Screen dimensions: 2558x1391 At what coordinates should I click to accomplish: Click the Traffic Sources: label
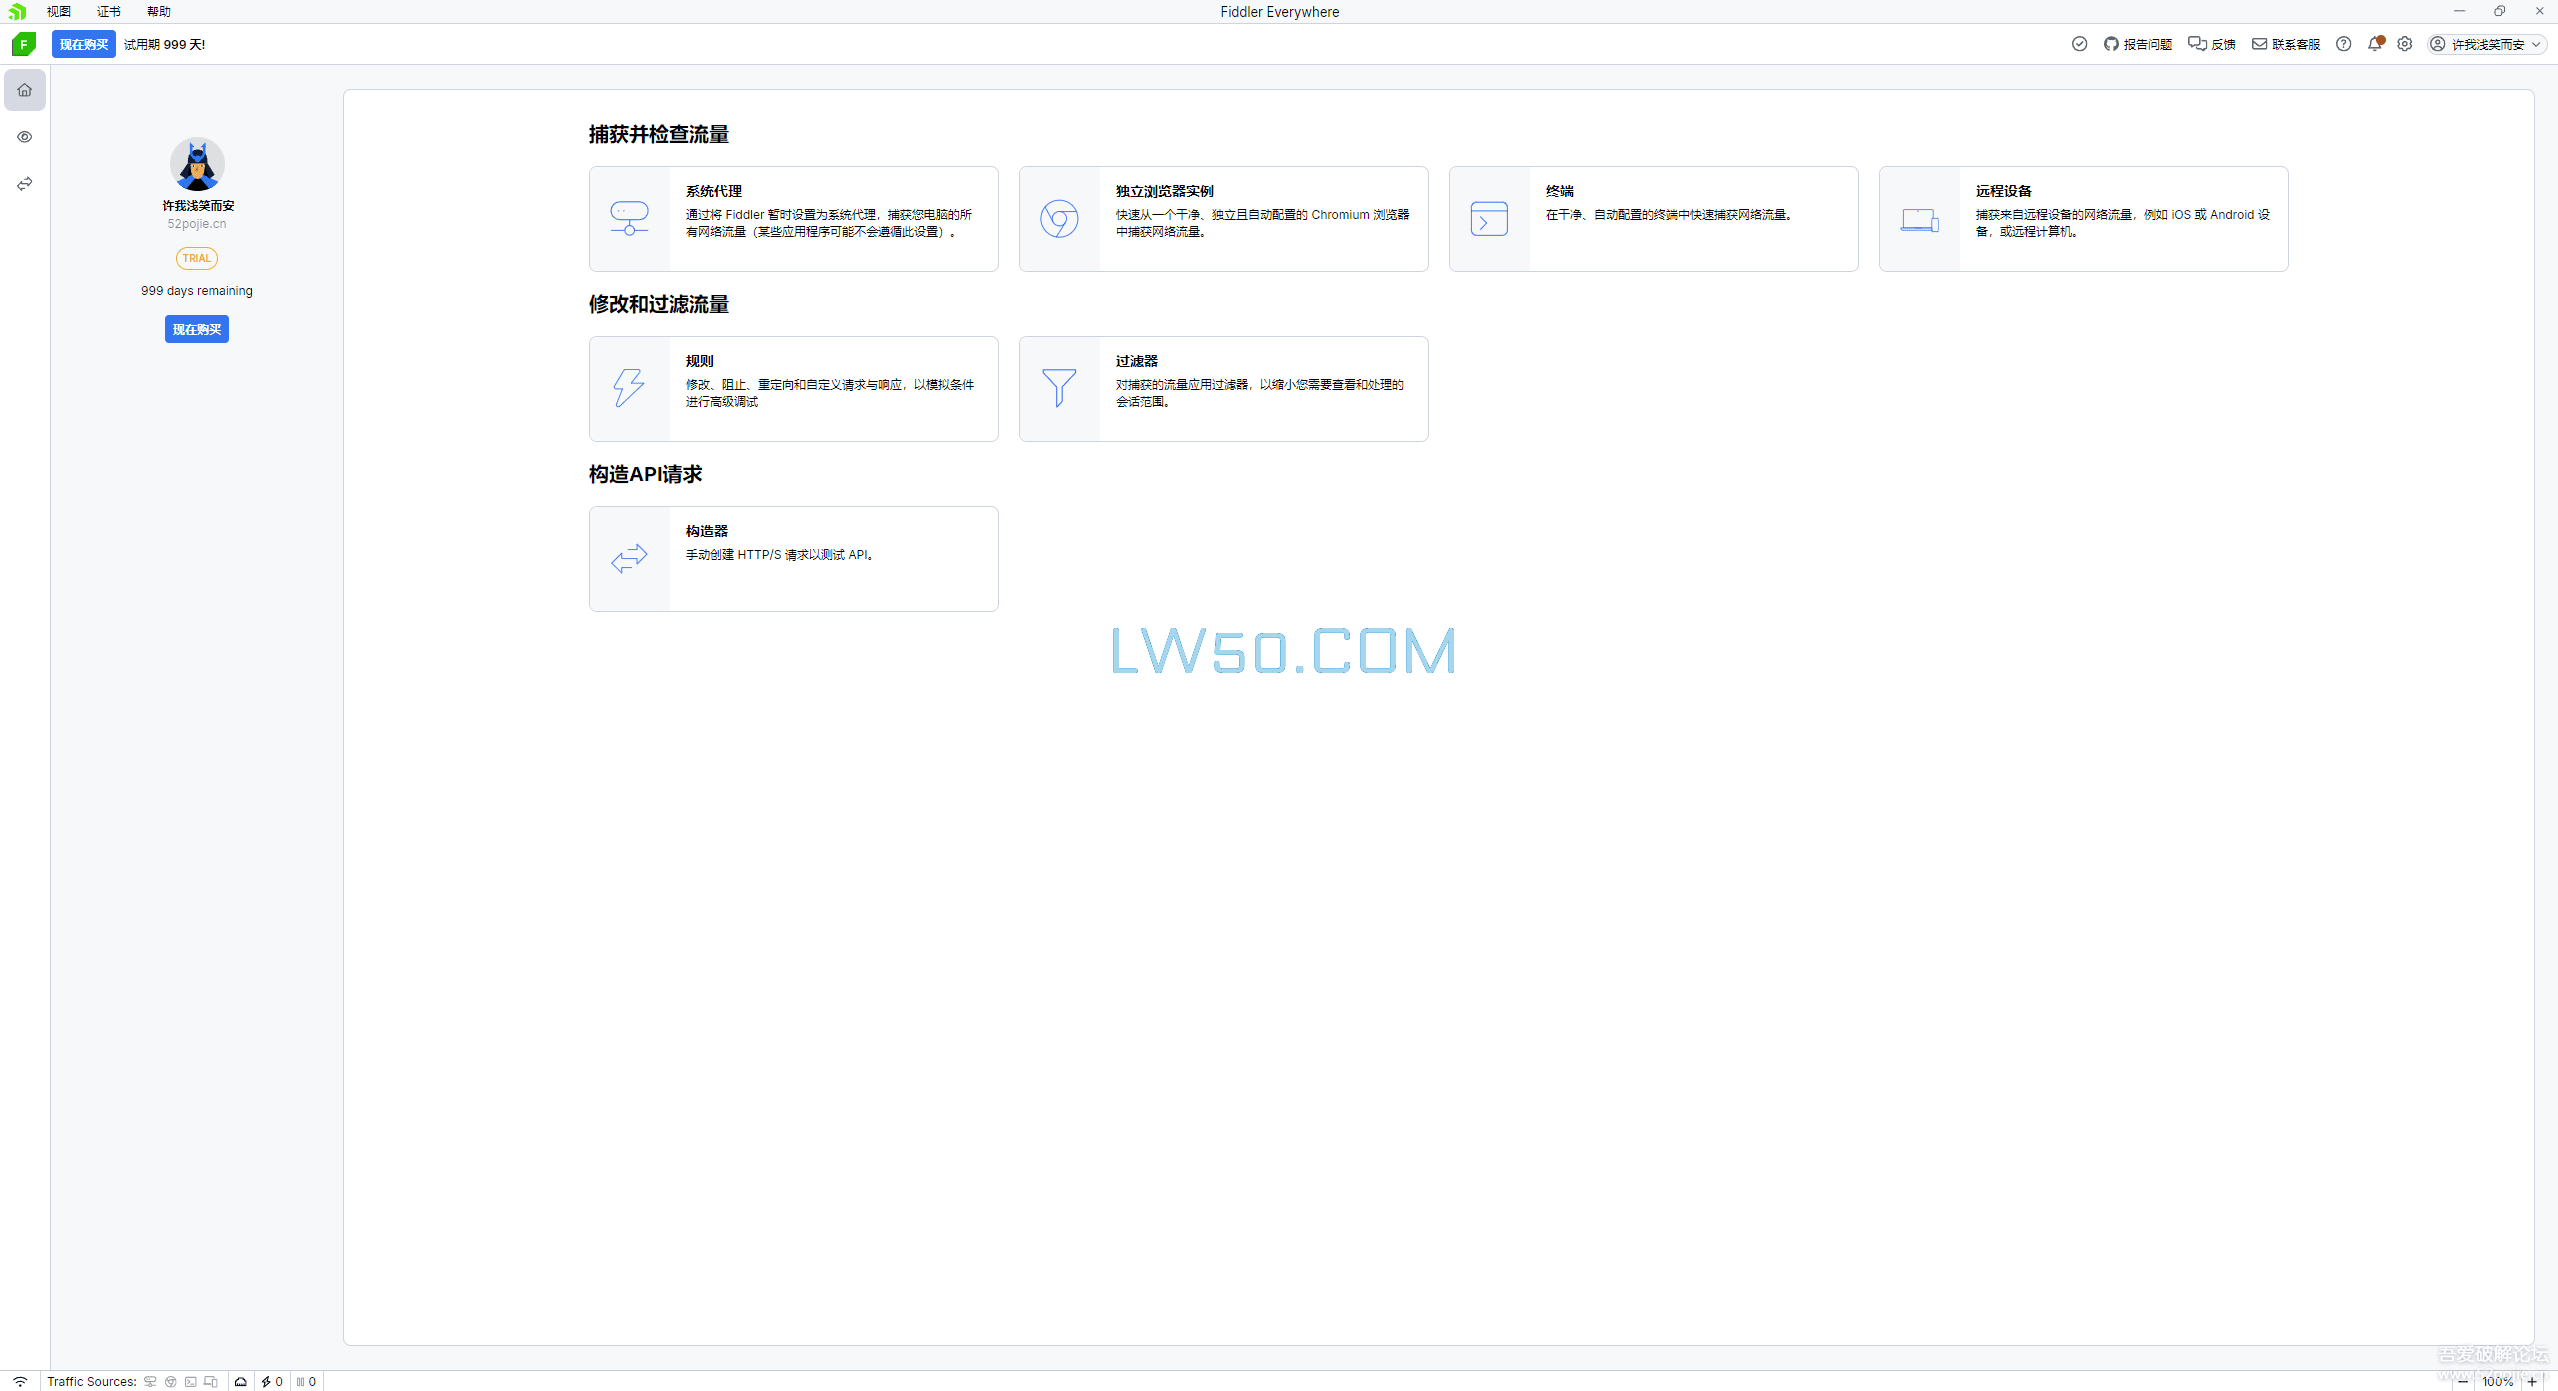[92, 1381]
